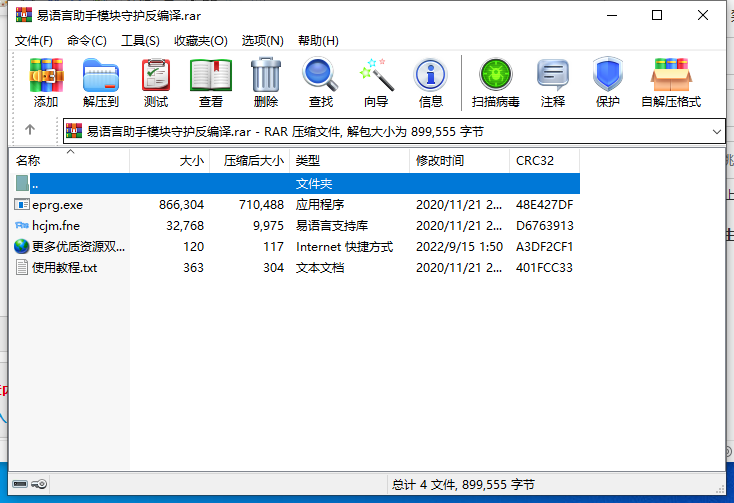Click WinRAR icon in title bar
Viewport: 734px width, 503px height.
(24, 15)
